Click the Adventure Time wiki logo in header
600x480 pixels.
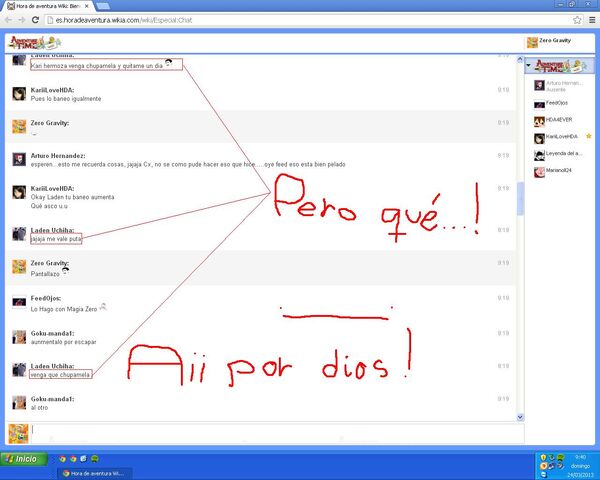(x=35, y=43)
